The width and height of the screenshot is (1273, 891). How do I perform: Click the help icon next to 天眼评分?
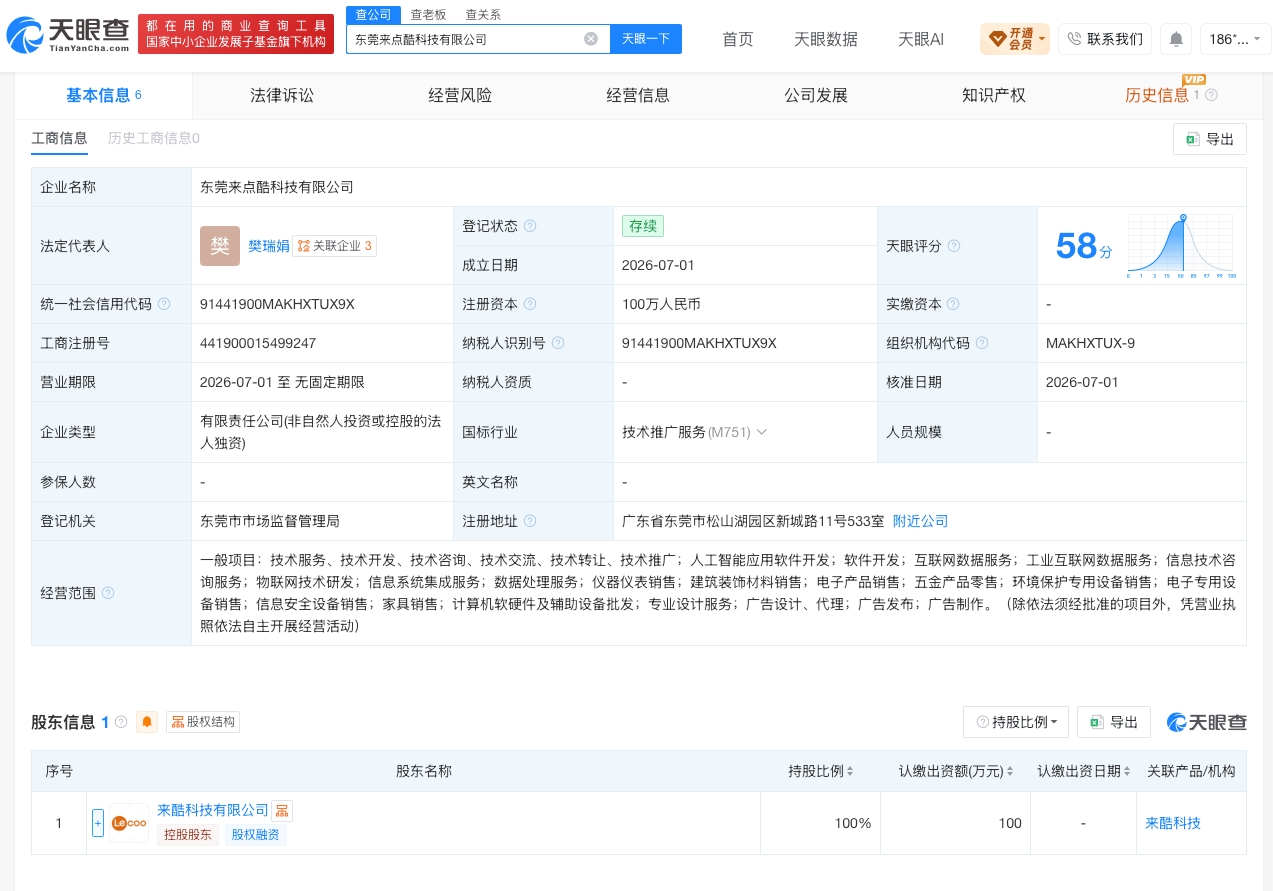point(954,246)
